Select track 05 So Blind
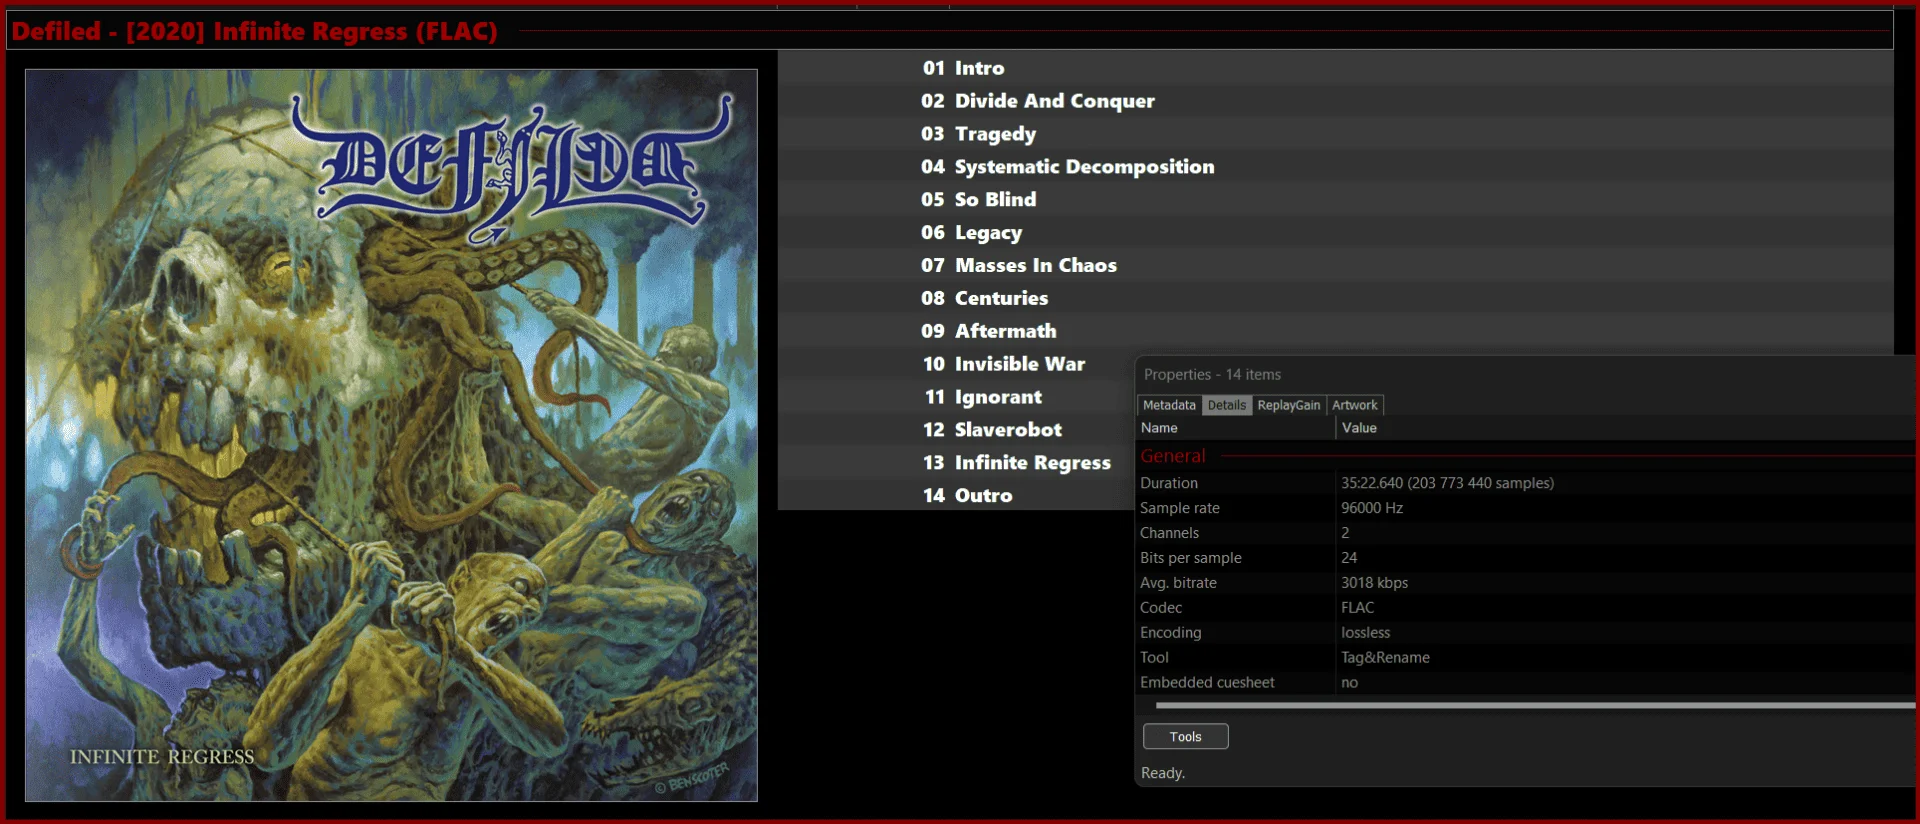This screenshot has height=824, width=1920. (x=1336, y=200)
